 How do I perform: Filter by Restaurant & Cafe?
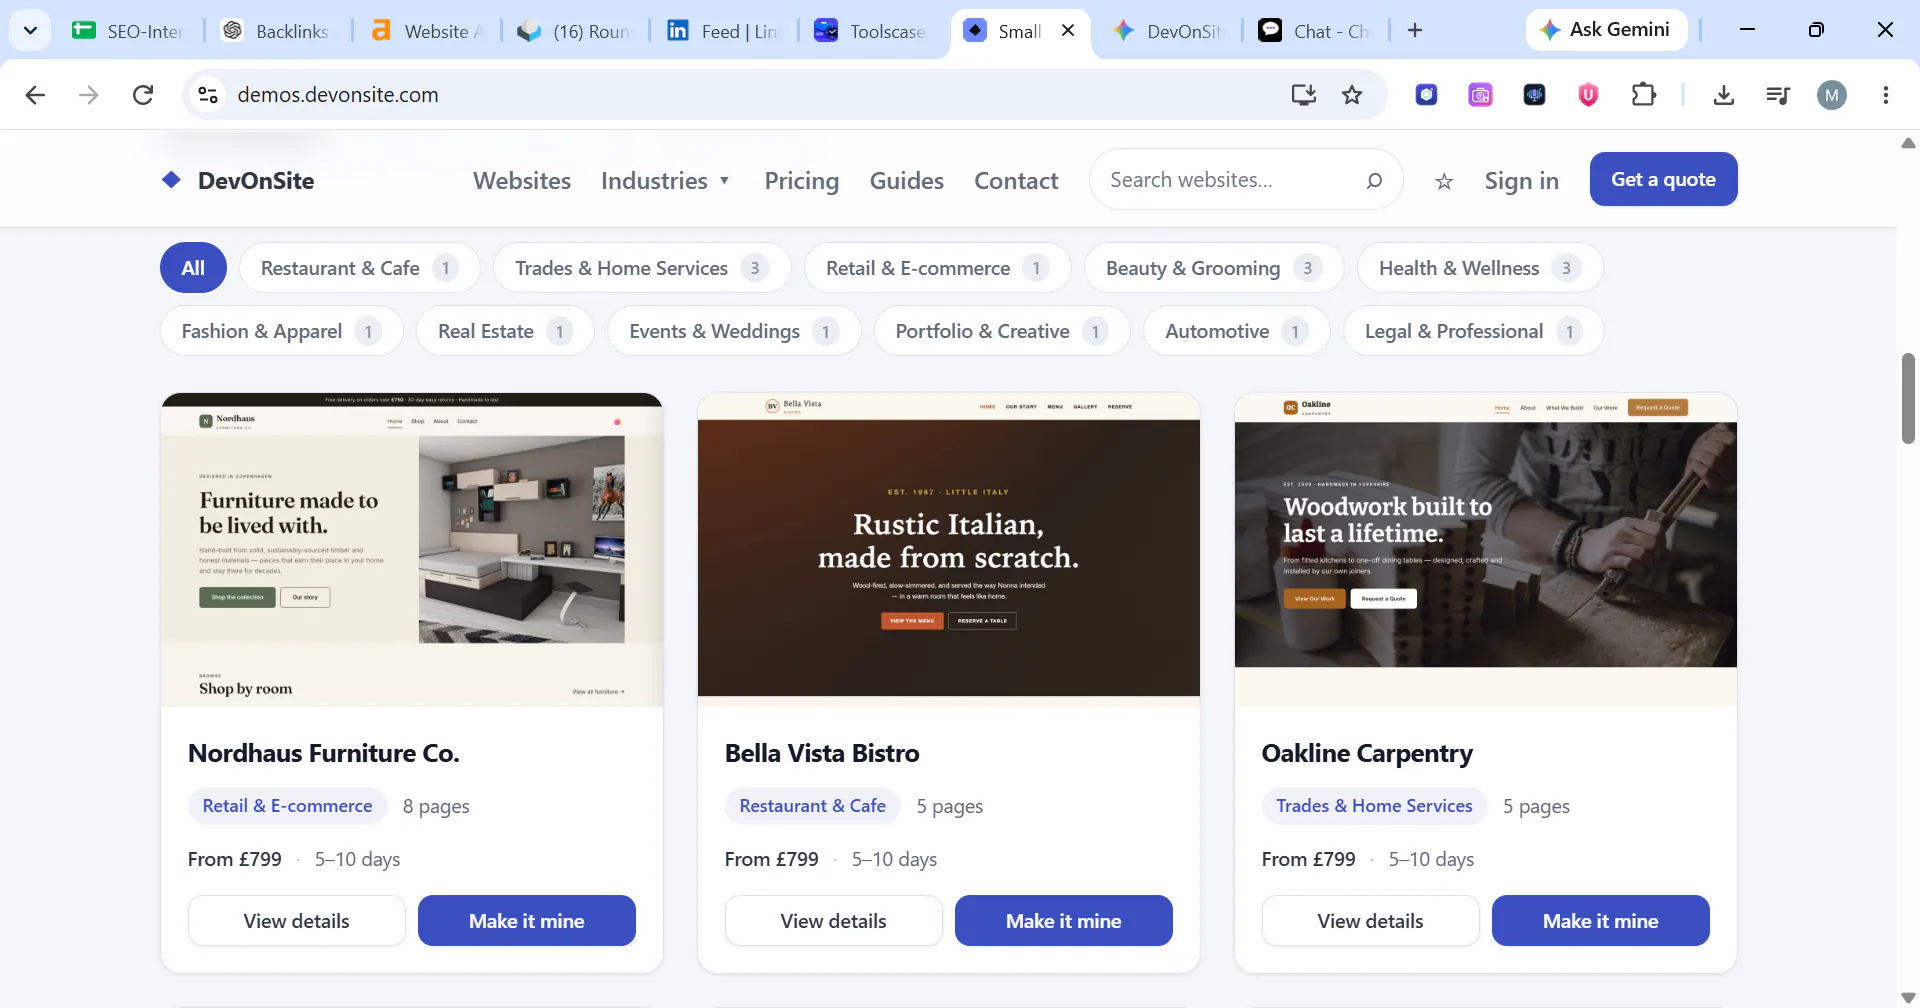[x=360, y=268]
